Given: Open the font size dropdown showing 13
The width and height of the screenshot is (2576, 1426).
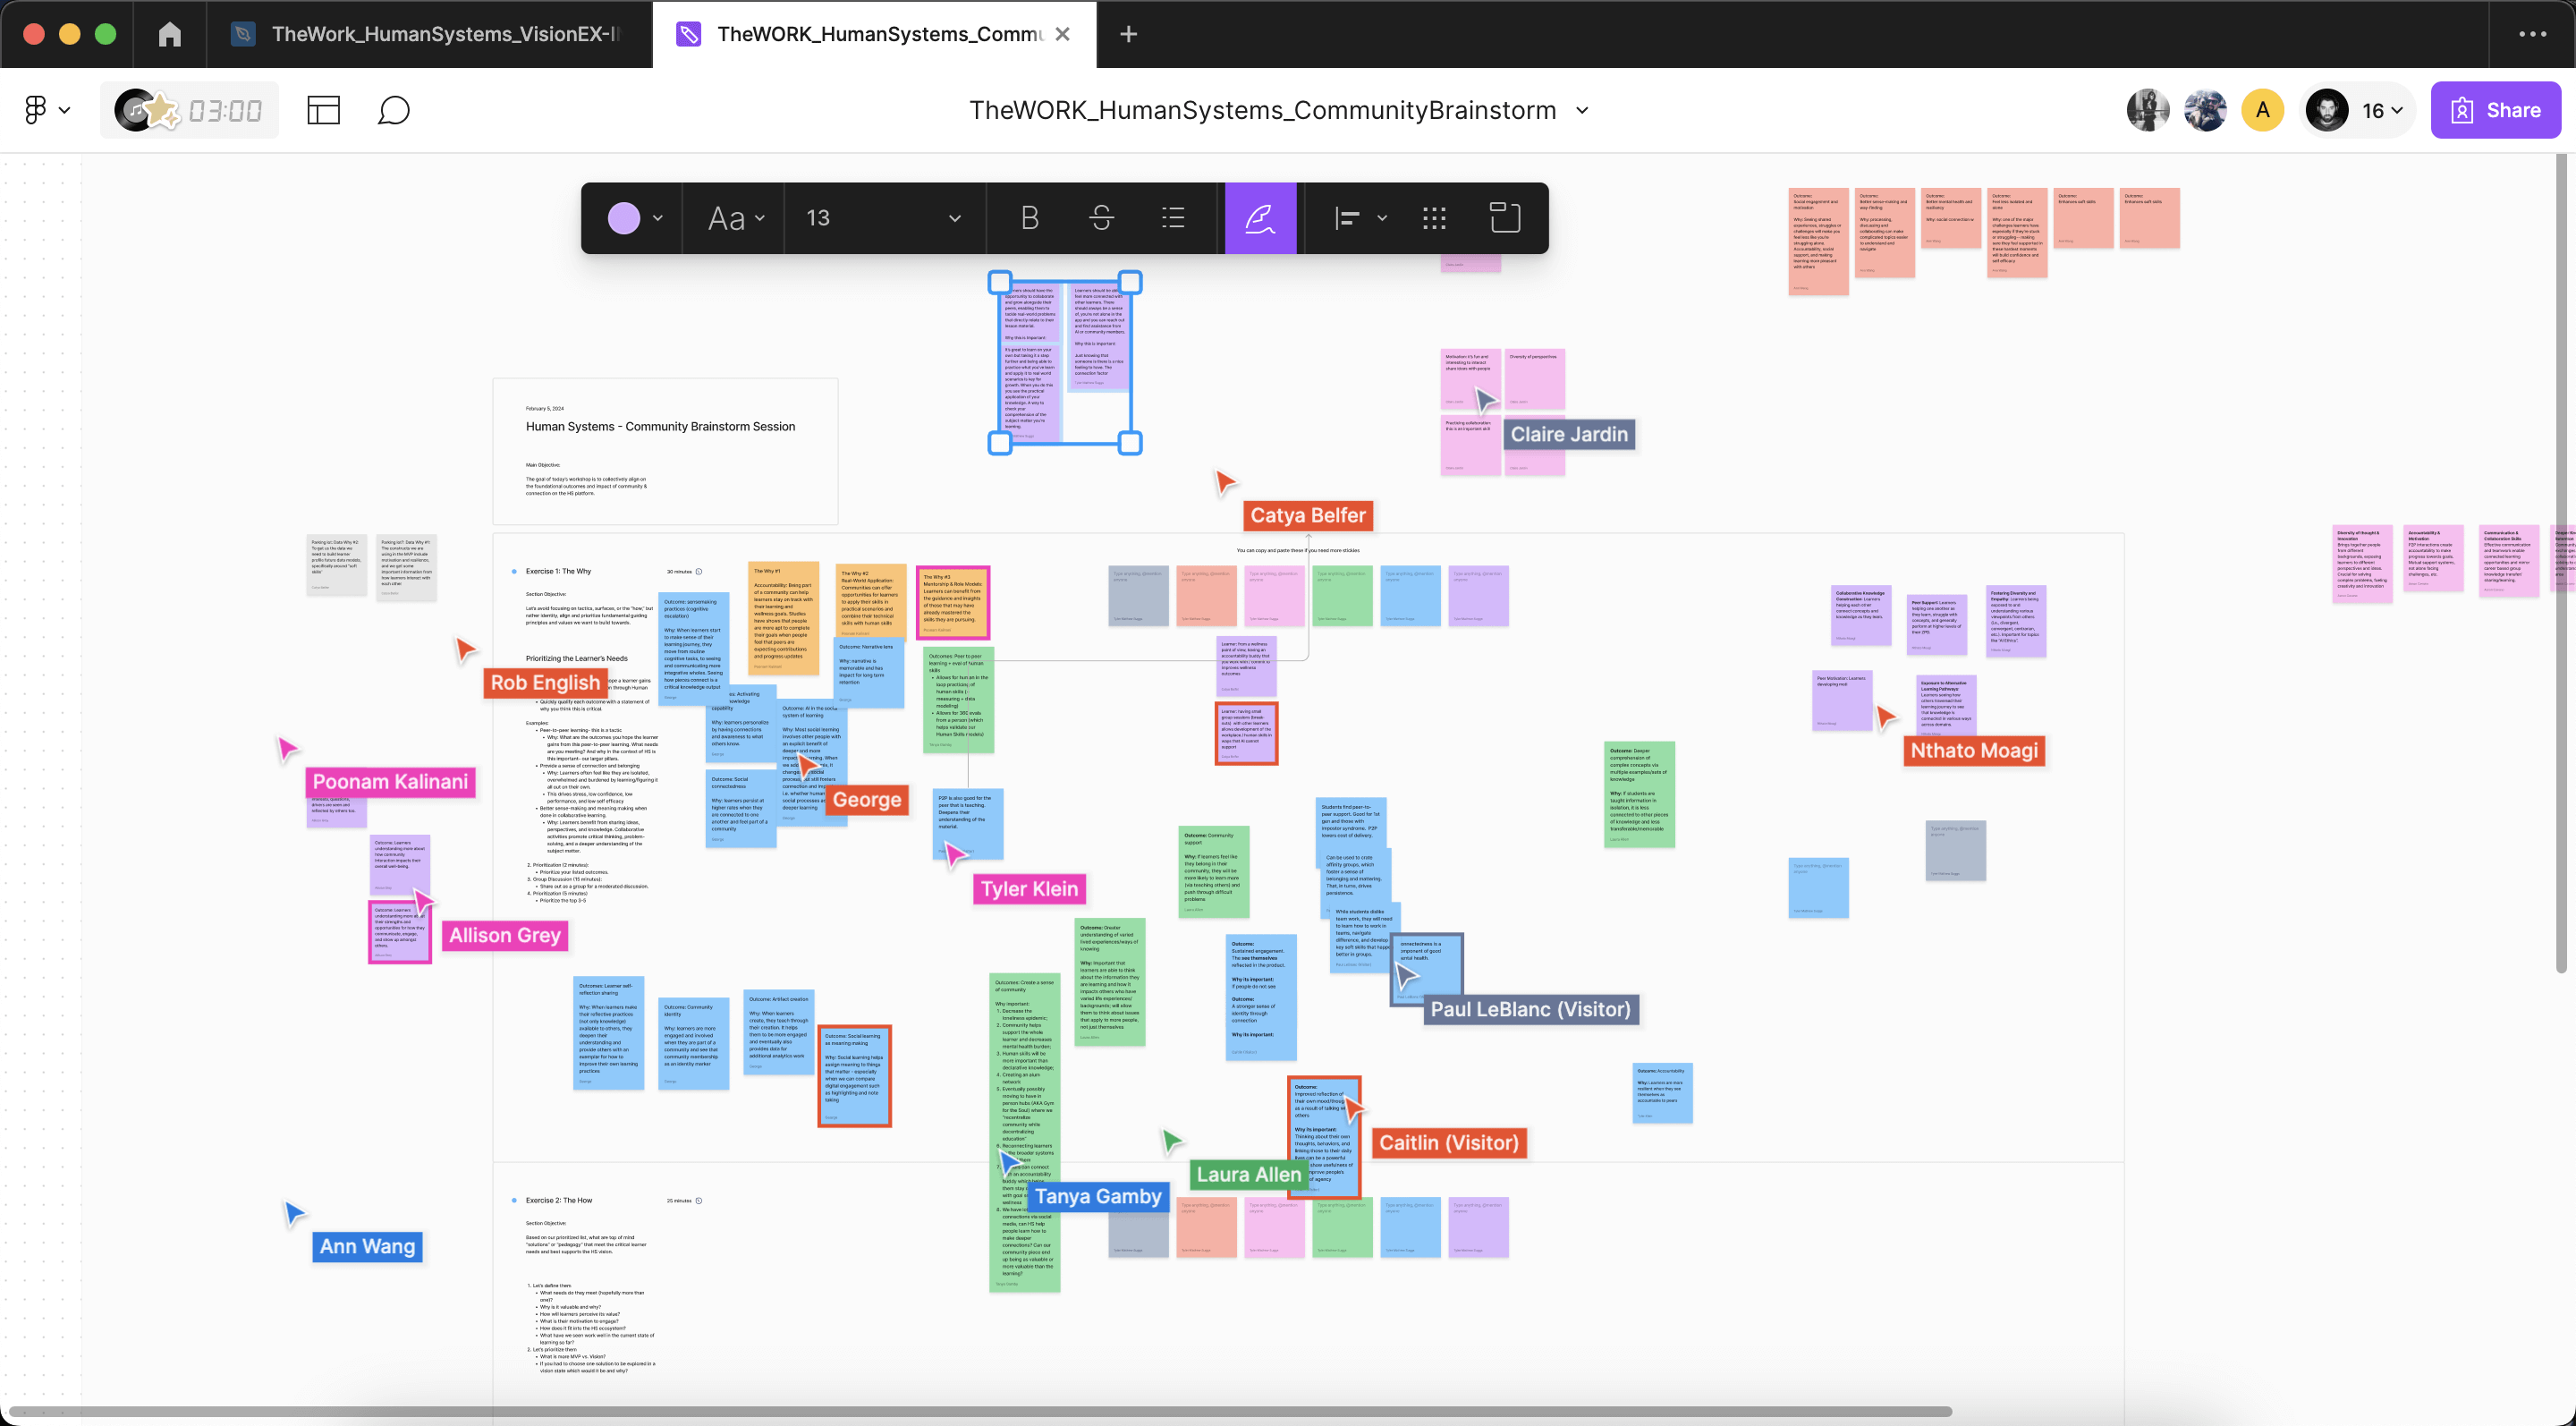Looking at the screenshot, I should 881,218.
